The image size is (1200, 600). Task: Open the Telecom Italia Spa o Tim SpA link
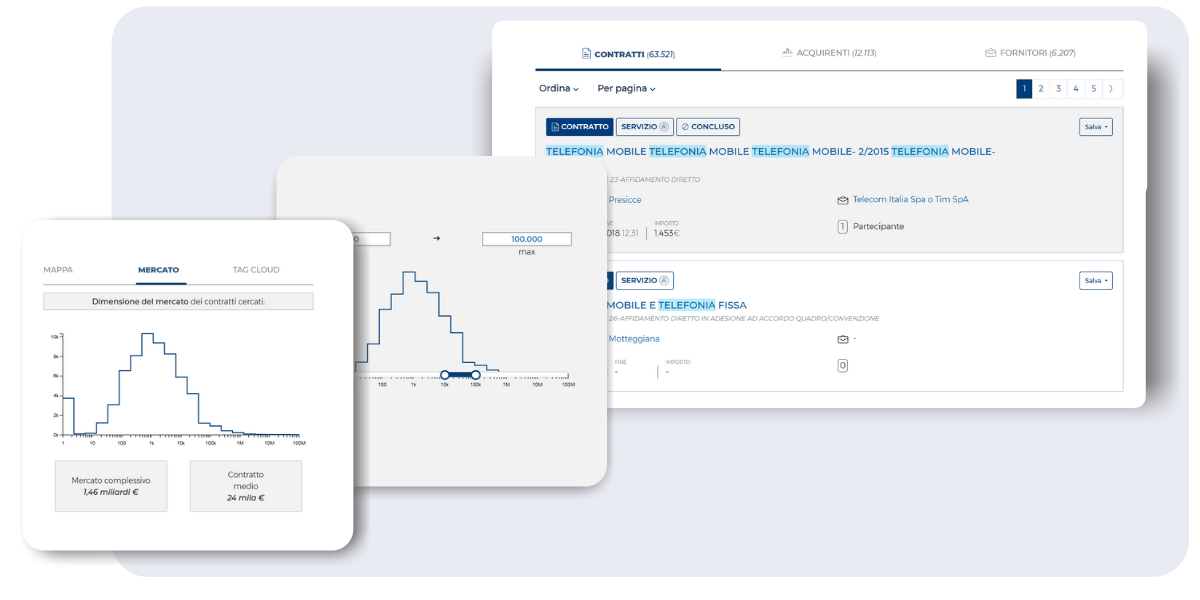(910, 200)
